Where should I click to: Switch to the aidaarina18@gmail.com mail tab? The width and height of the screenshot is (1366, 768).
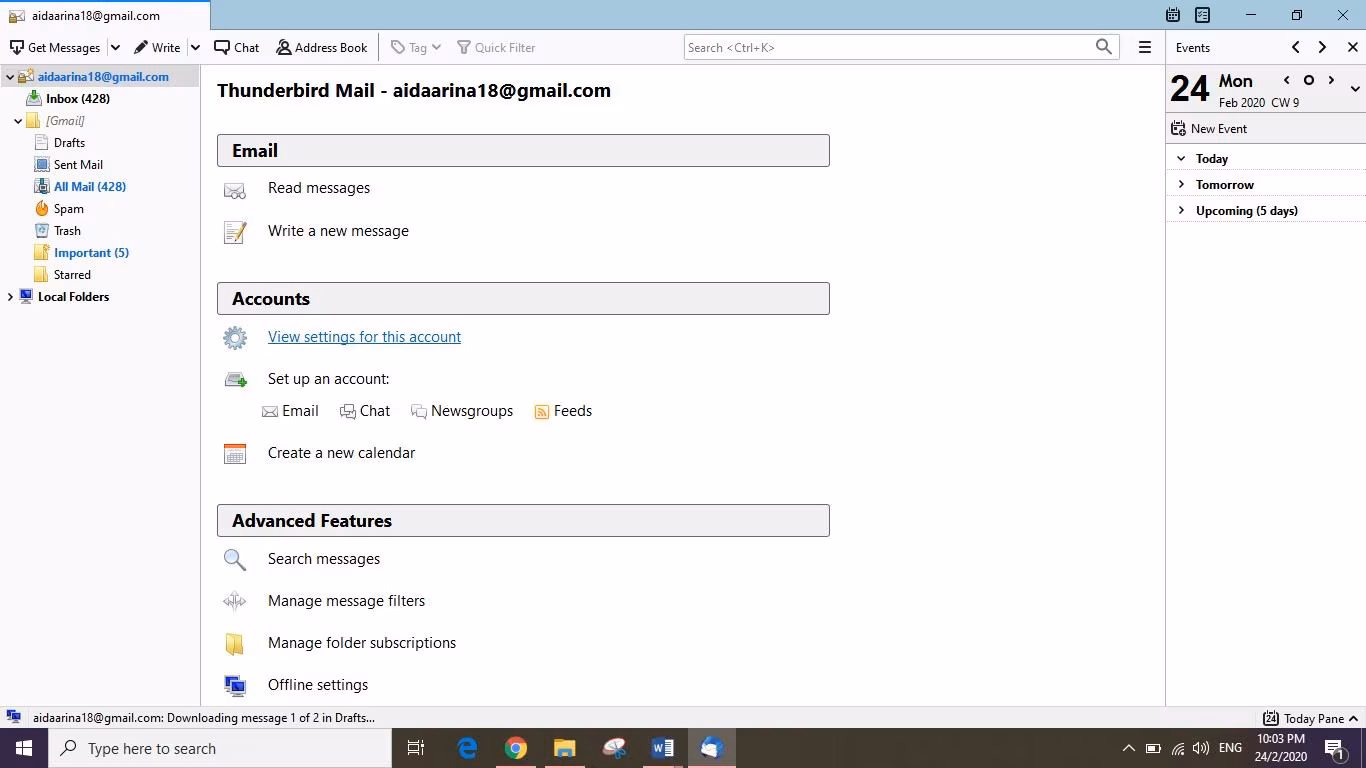(x=105, y=15)
